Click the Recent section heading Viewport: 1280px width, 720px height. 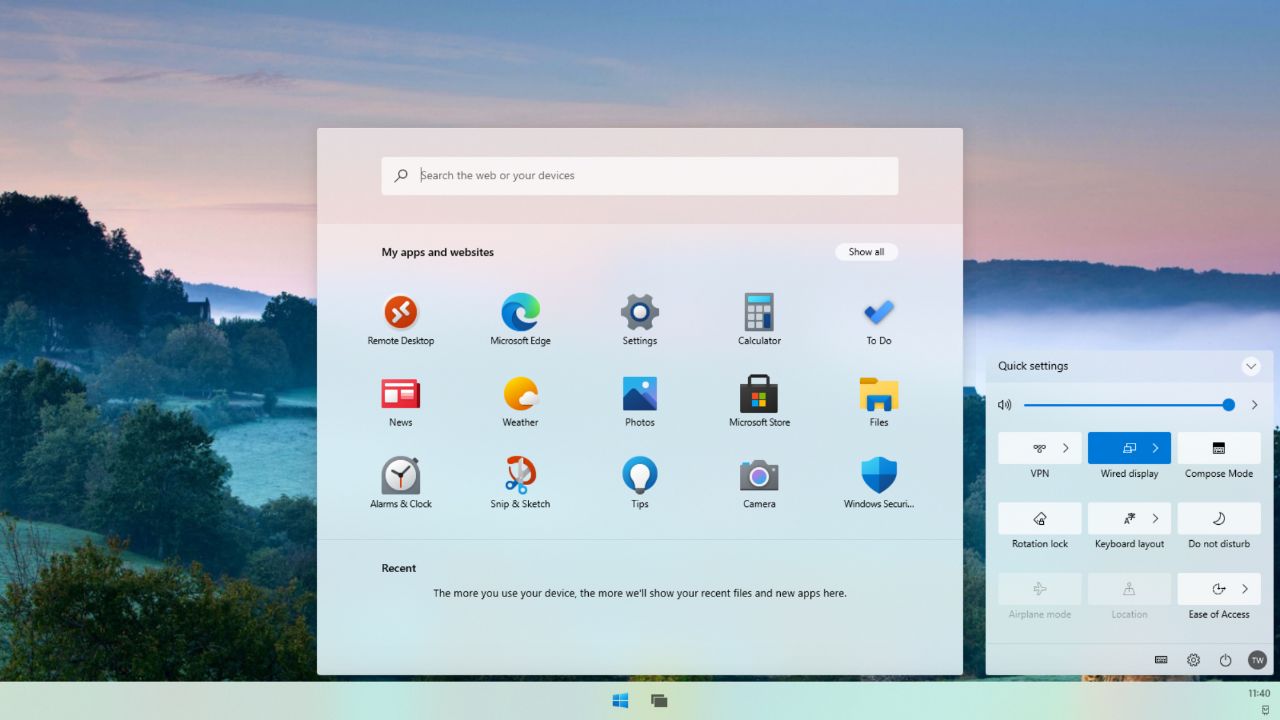coord(398,568)
